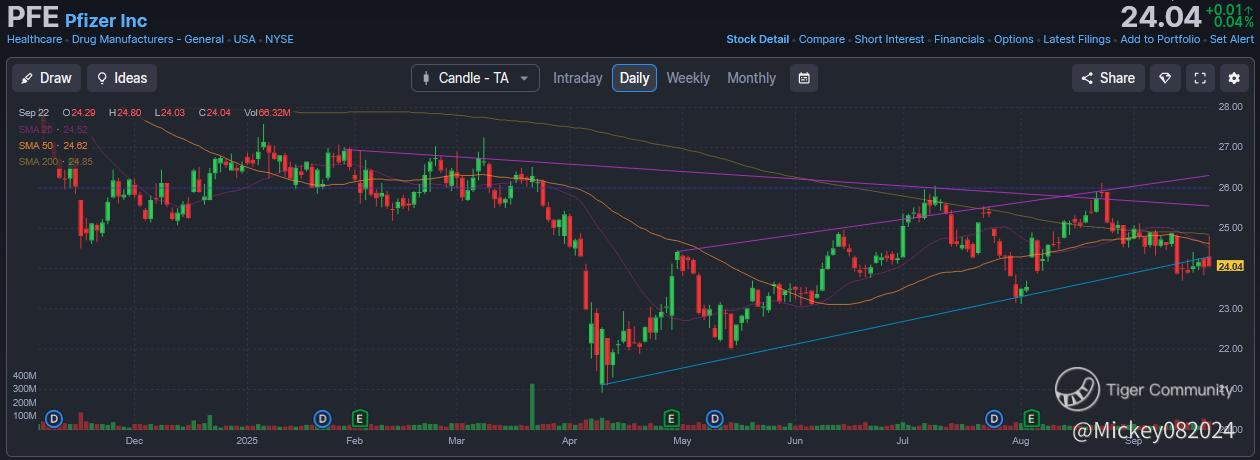This screenshot has height=460, width=1260.
Task: Click the earnings E marker in late April
Action: click(x=672, y=417)
